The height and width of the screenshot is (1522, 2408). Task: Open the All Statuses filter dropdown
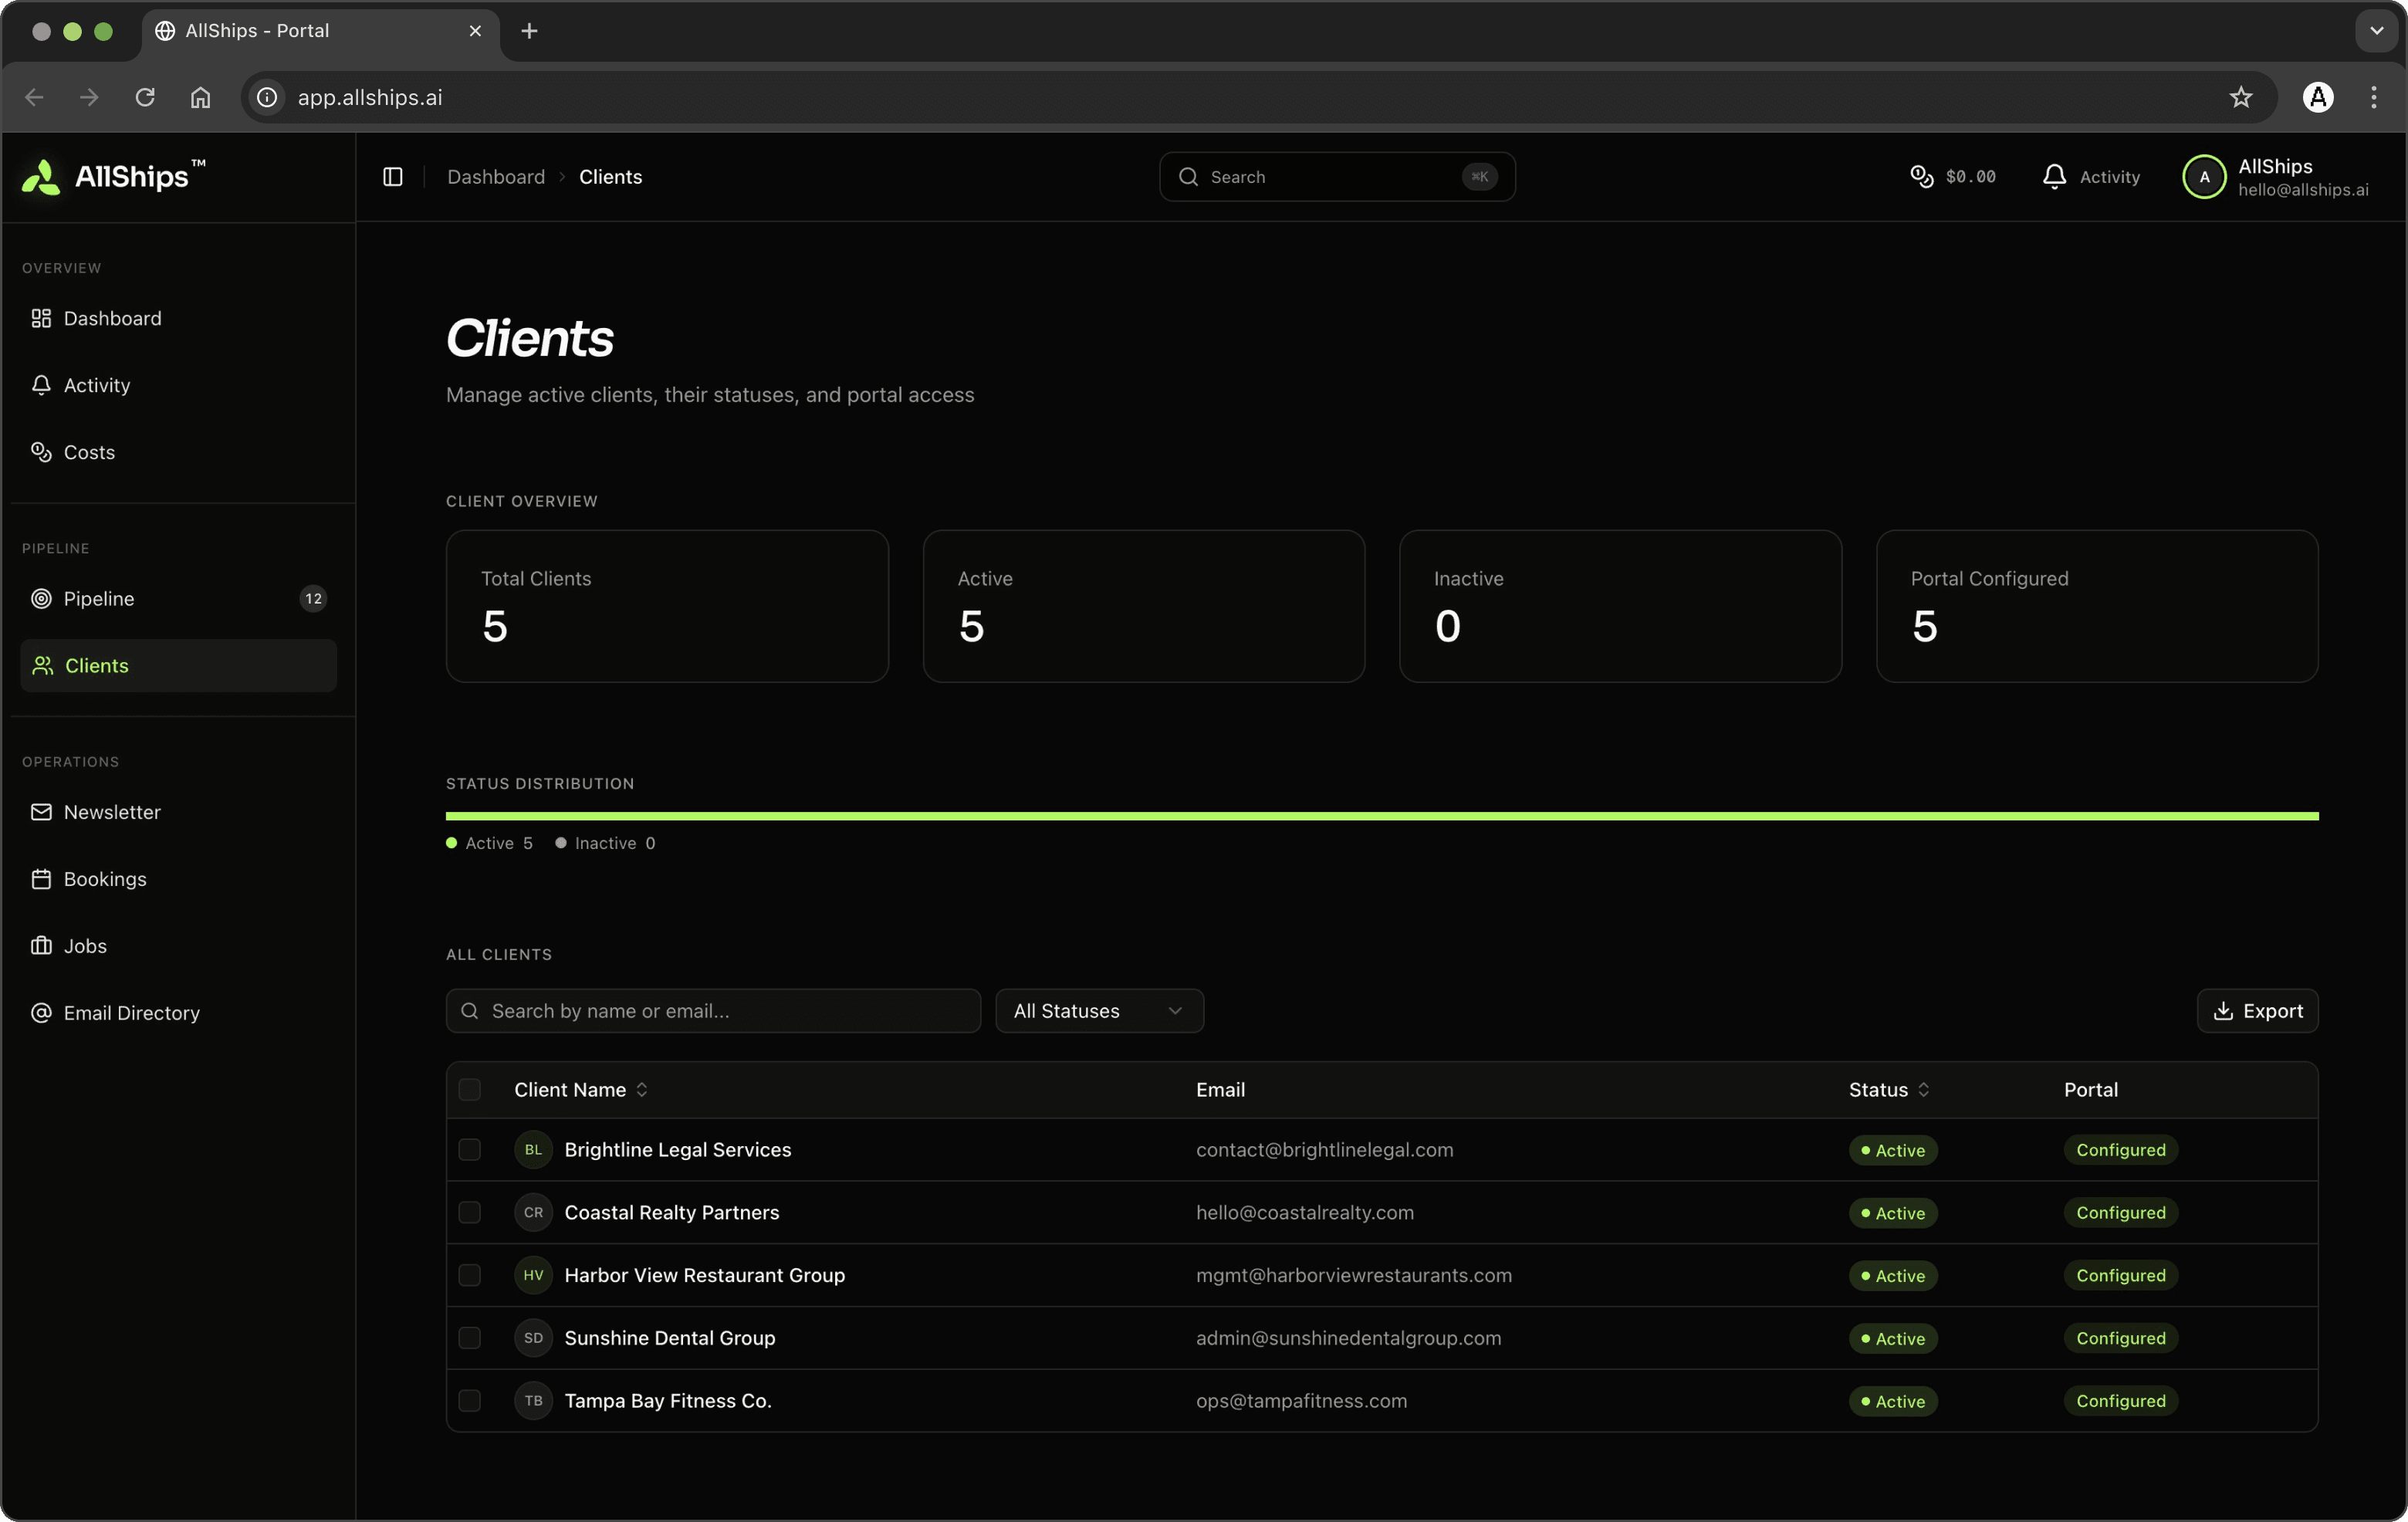(x=1099, y=1011)
